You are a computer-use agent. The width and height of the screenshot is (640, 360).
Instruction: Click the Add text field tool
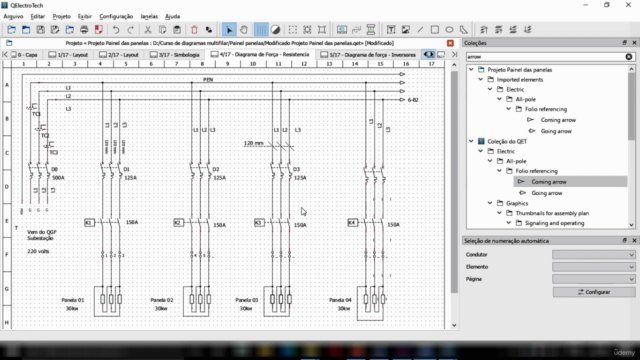[391, 29]
